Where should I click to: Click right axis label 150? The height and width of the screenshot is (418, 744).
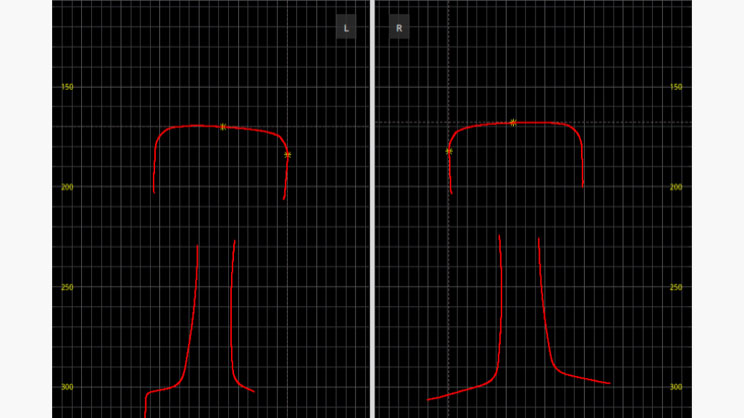[x=676, y=87]
